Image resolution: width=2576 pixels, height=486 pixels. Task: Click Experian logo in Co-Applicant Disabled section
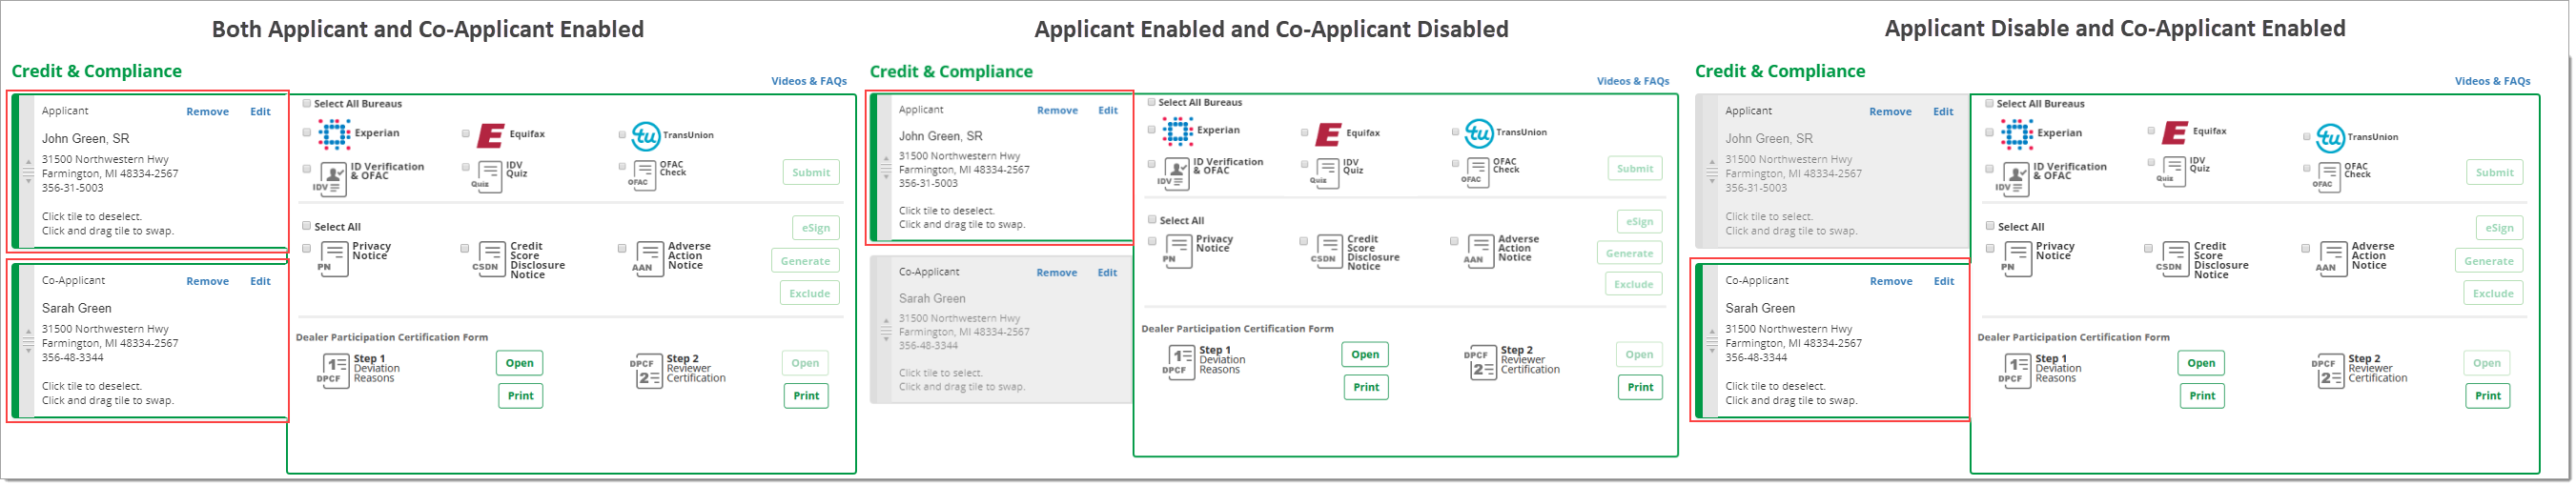click(x=1177, y=131)
